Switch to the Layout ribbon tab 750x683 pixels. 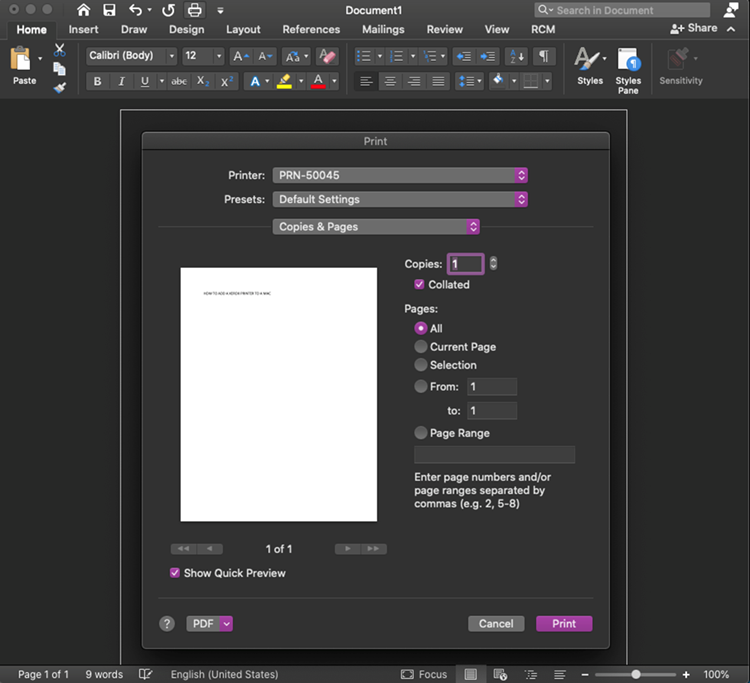click(x=243, y=29)
